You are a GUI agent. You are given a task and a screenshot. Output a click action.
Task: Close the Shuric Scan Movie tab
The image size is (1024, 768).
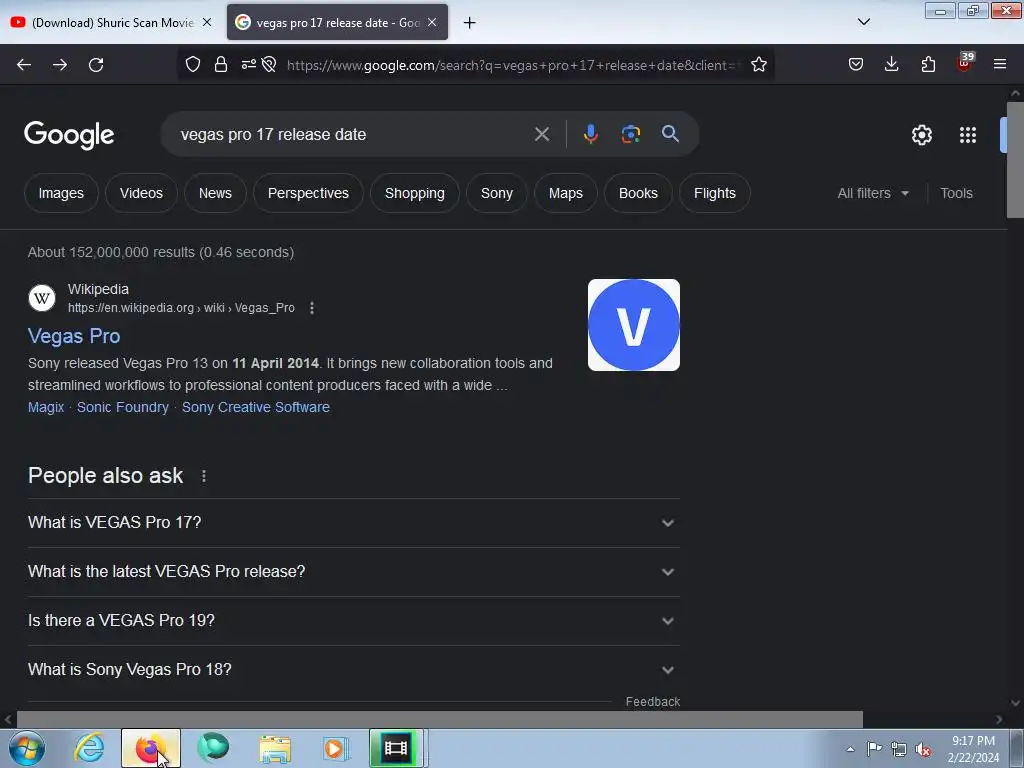click(x=207, y=22)
